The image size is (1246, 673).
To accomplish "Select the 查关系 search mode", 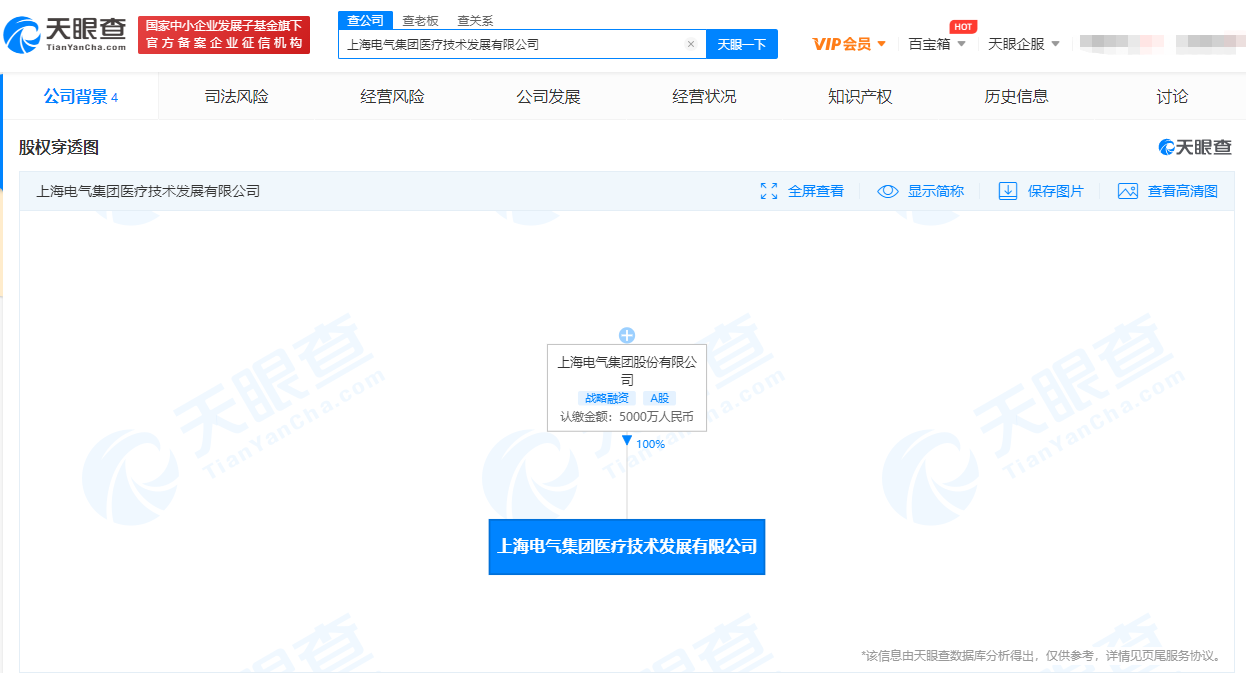I will coord(475,20).
